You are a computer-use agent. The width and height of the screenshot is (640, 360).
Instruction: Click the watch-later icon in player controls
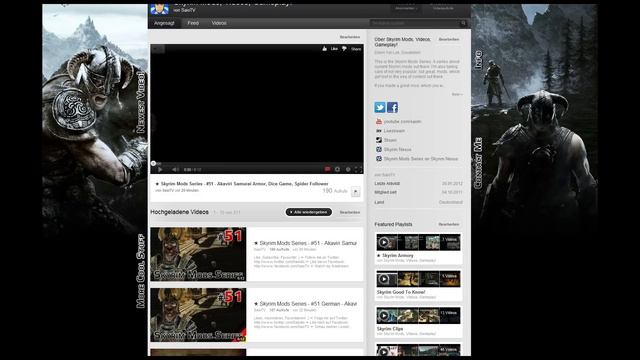338,169
